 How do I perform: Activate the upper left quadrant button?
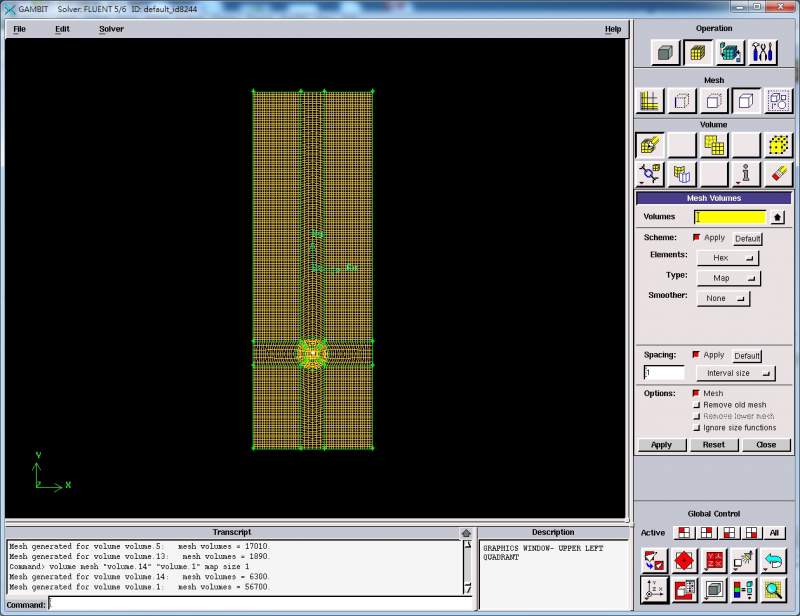(x=684, y=533)
